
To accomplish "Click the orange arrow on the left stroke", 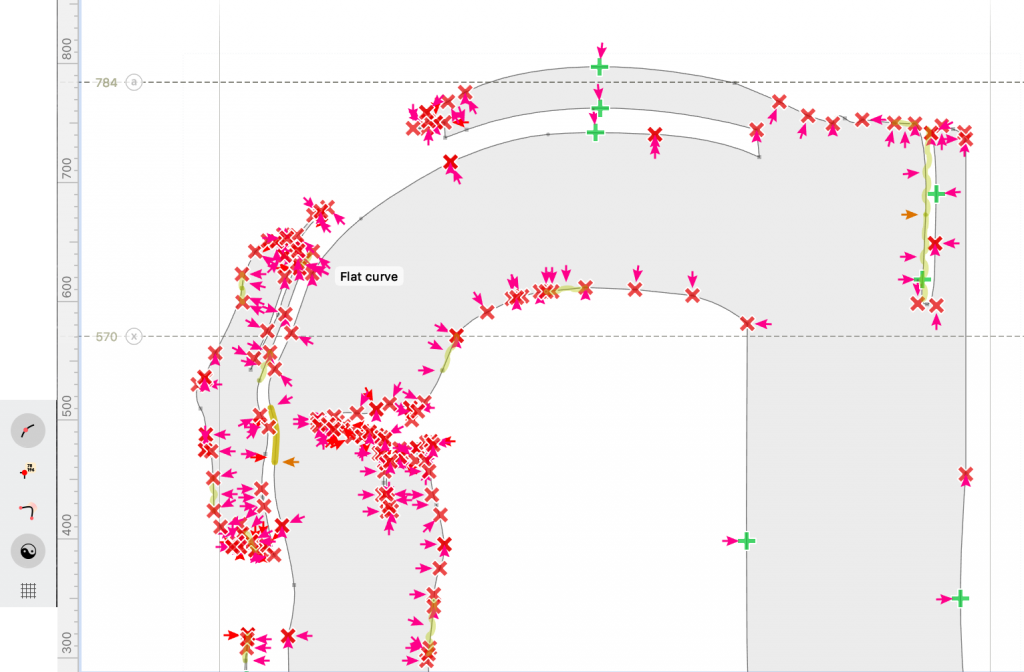I will 290,462.
